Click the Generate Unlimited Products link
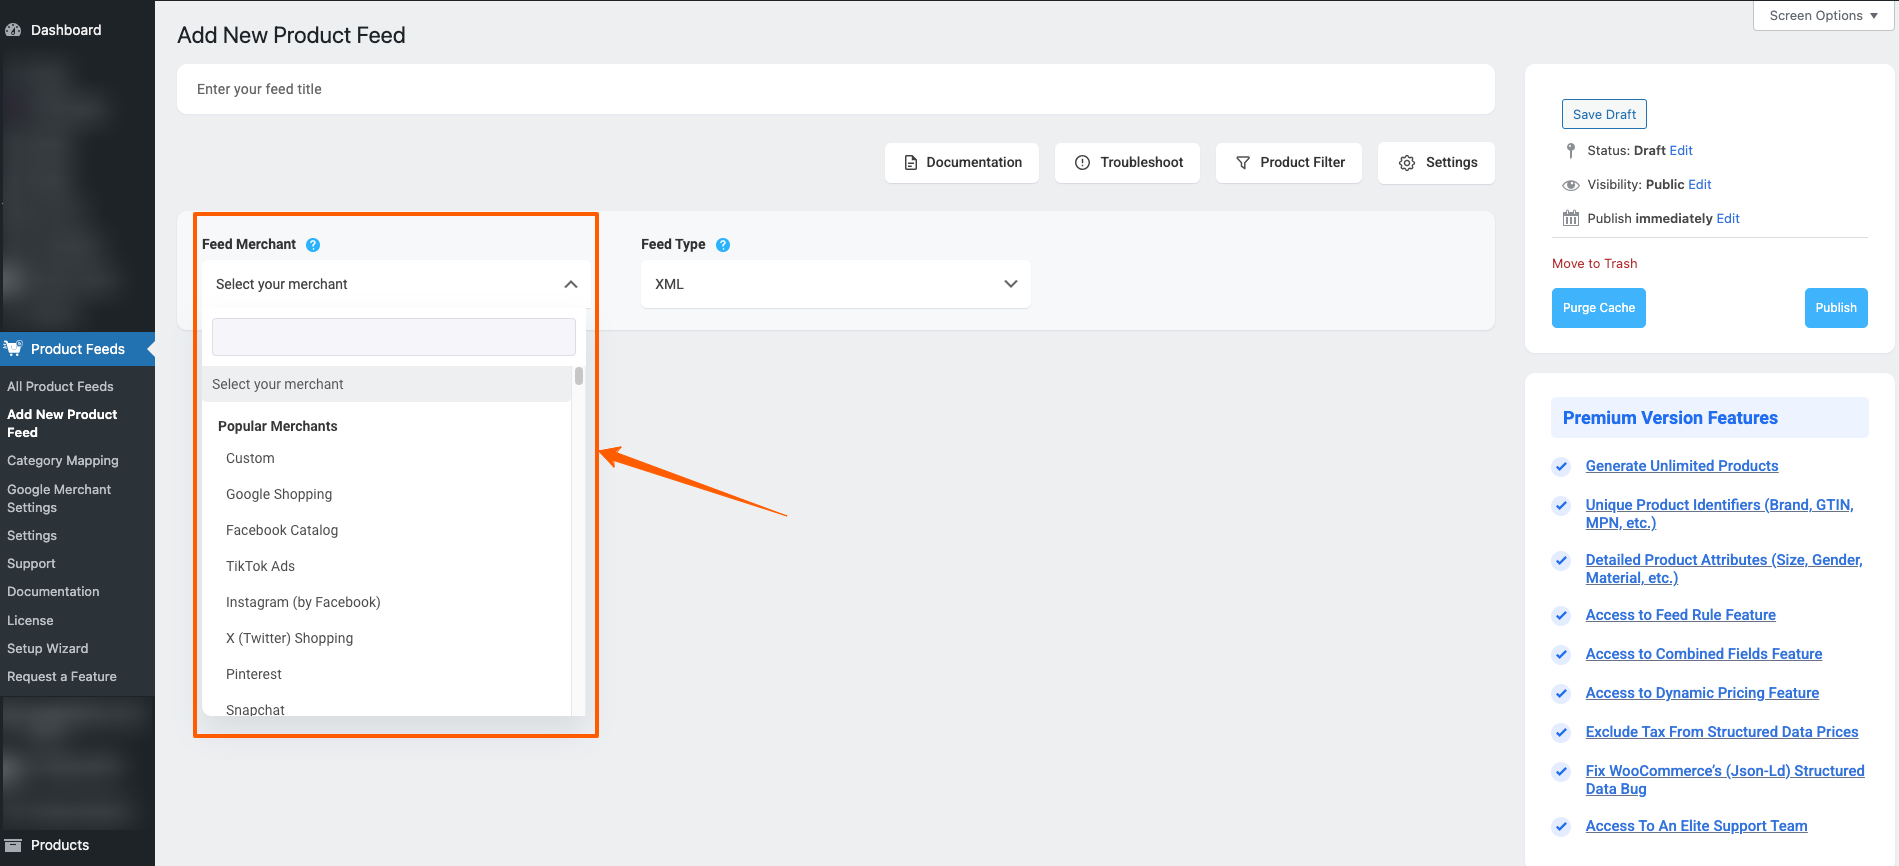Screen dimensions: 1899x866 (x=1682, y=466)
